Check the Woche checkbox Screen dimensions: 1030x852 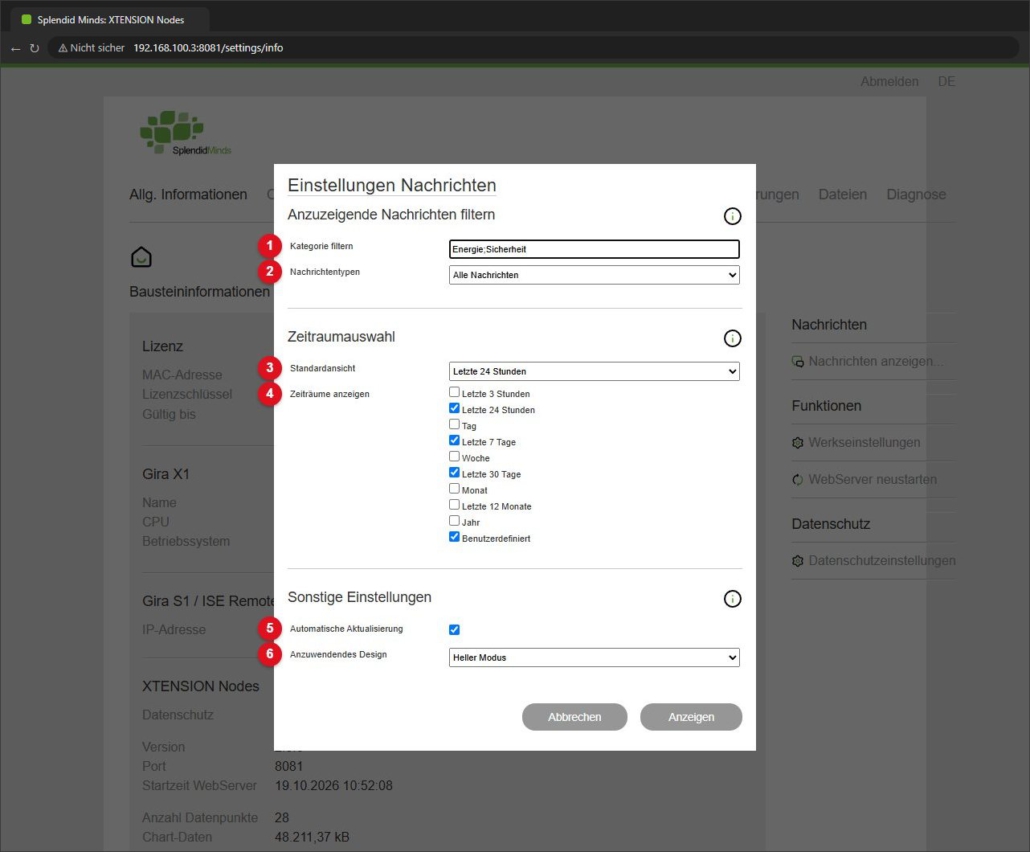(x=454, y=457)
